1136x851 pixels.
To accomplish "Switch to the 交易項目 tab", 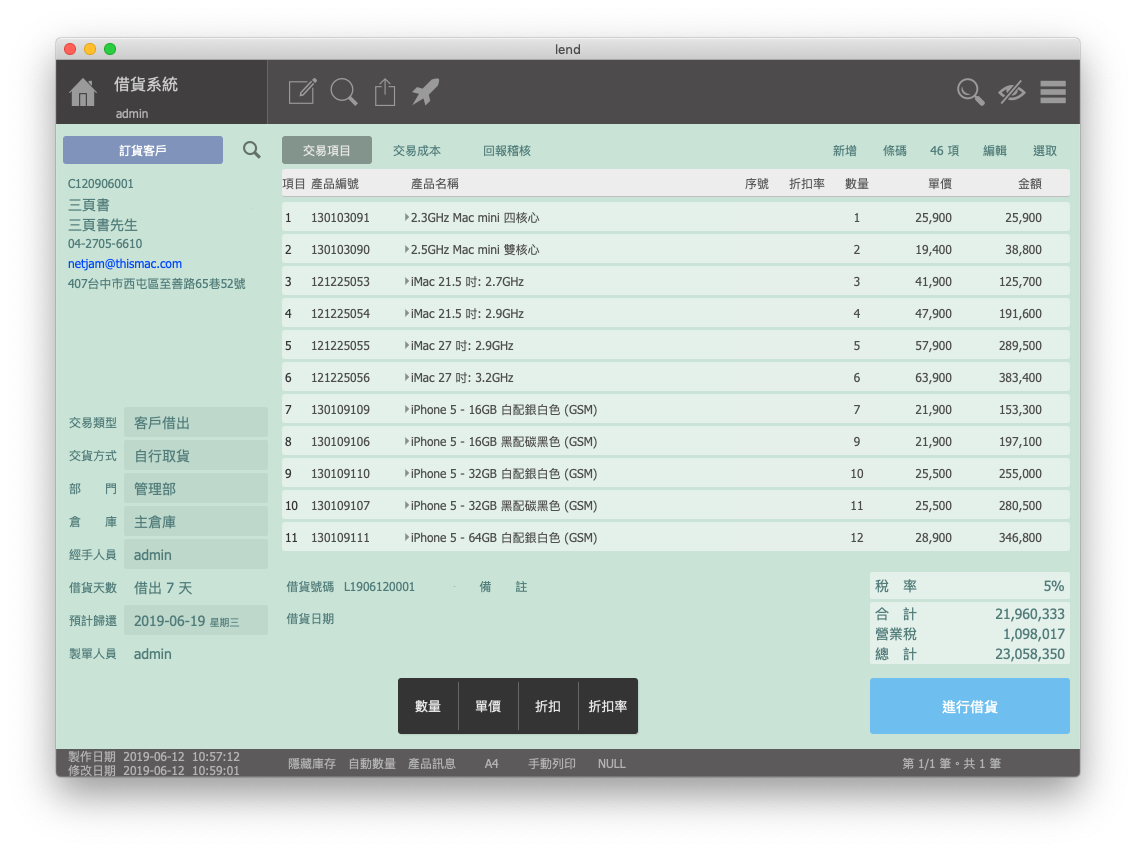I will (x=327, y=151).
